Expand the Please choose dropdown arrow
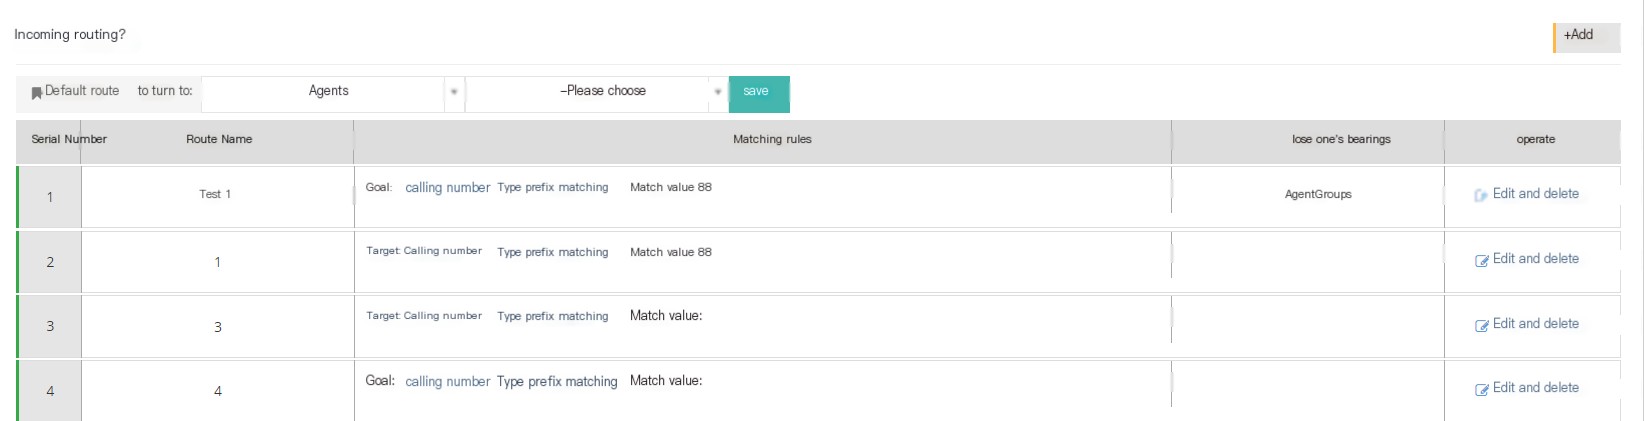The height and width of the screenshot is (421, 1644). point(718,92)
